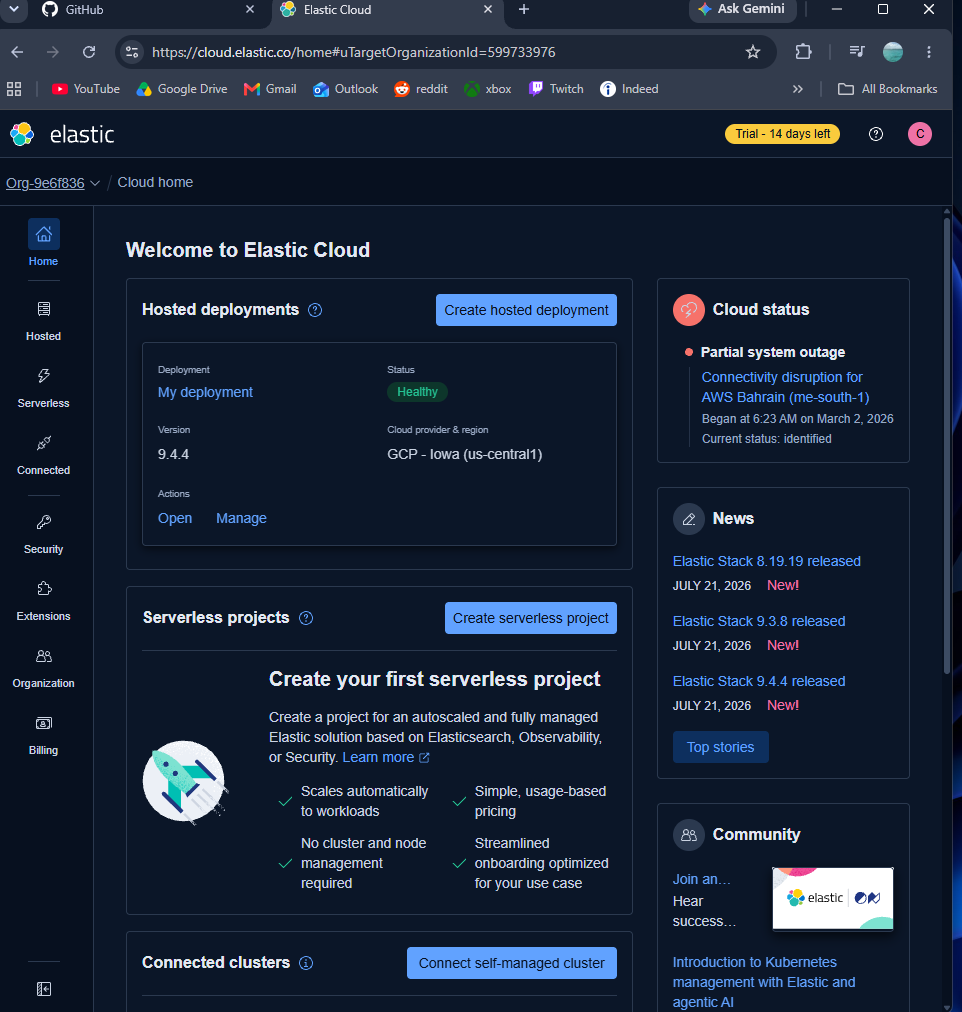Viewport: 962px width, 1012px height.
Task: Click Ask Gemini button
Action: (x=743, y=9)
